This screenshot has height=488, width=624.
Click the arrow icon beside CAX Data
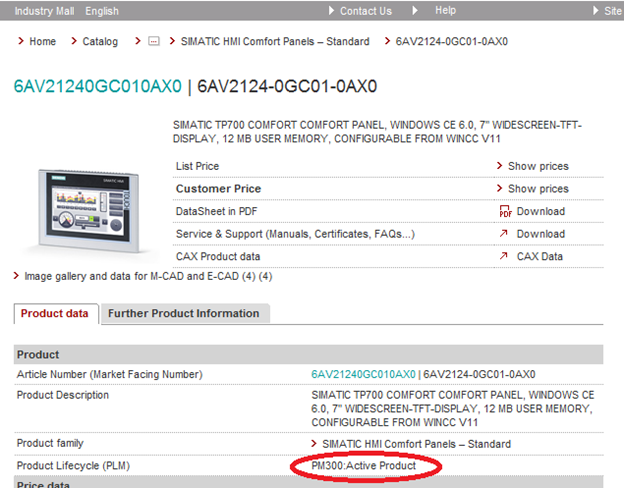pos(503,256)
